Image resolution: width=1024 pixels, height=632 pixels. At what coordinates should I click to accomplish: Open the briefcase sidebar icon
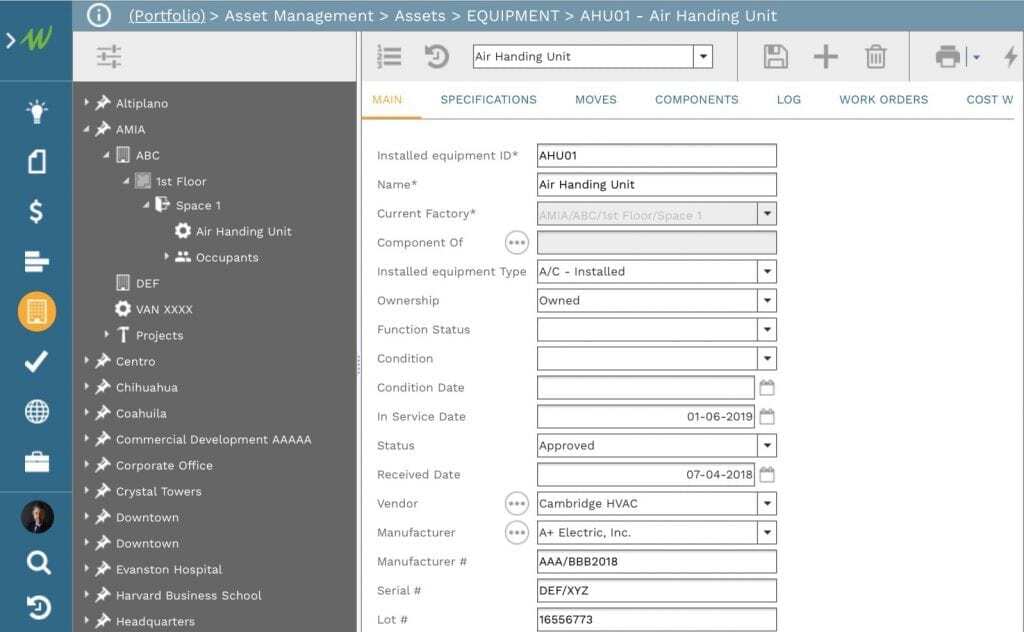pos(37,462)
